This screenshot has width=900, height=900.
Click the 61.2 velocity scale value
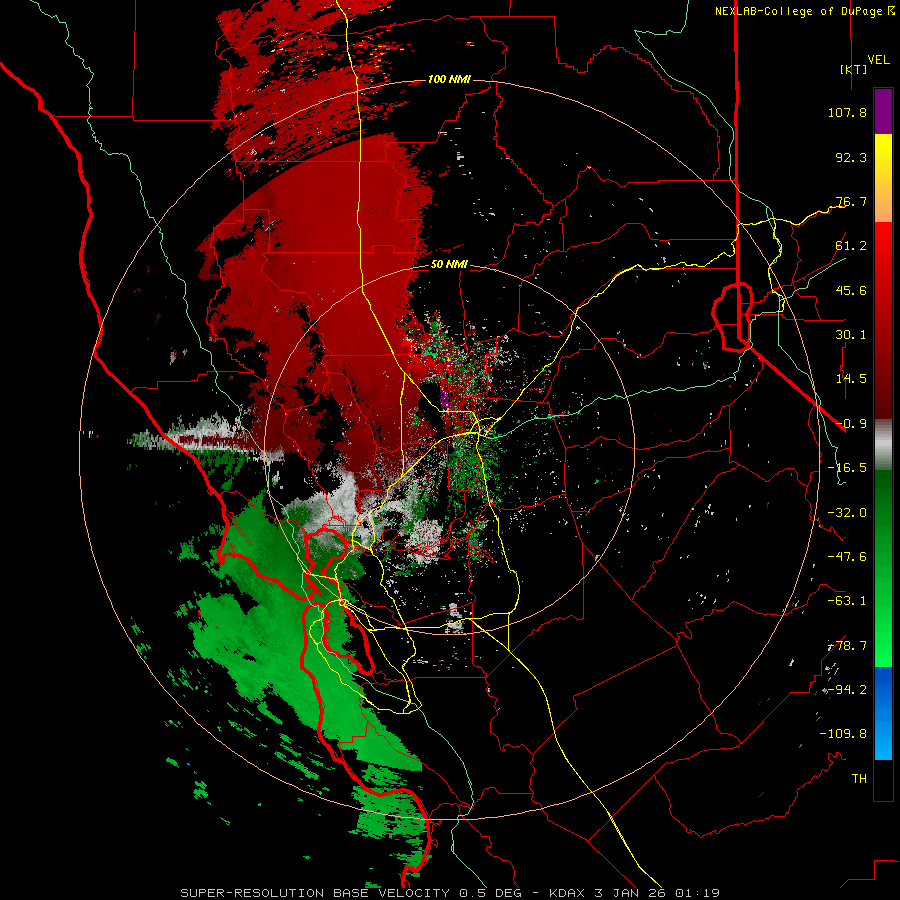point(851,246)
